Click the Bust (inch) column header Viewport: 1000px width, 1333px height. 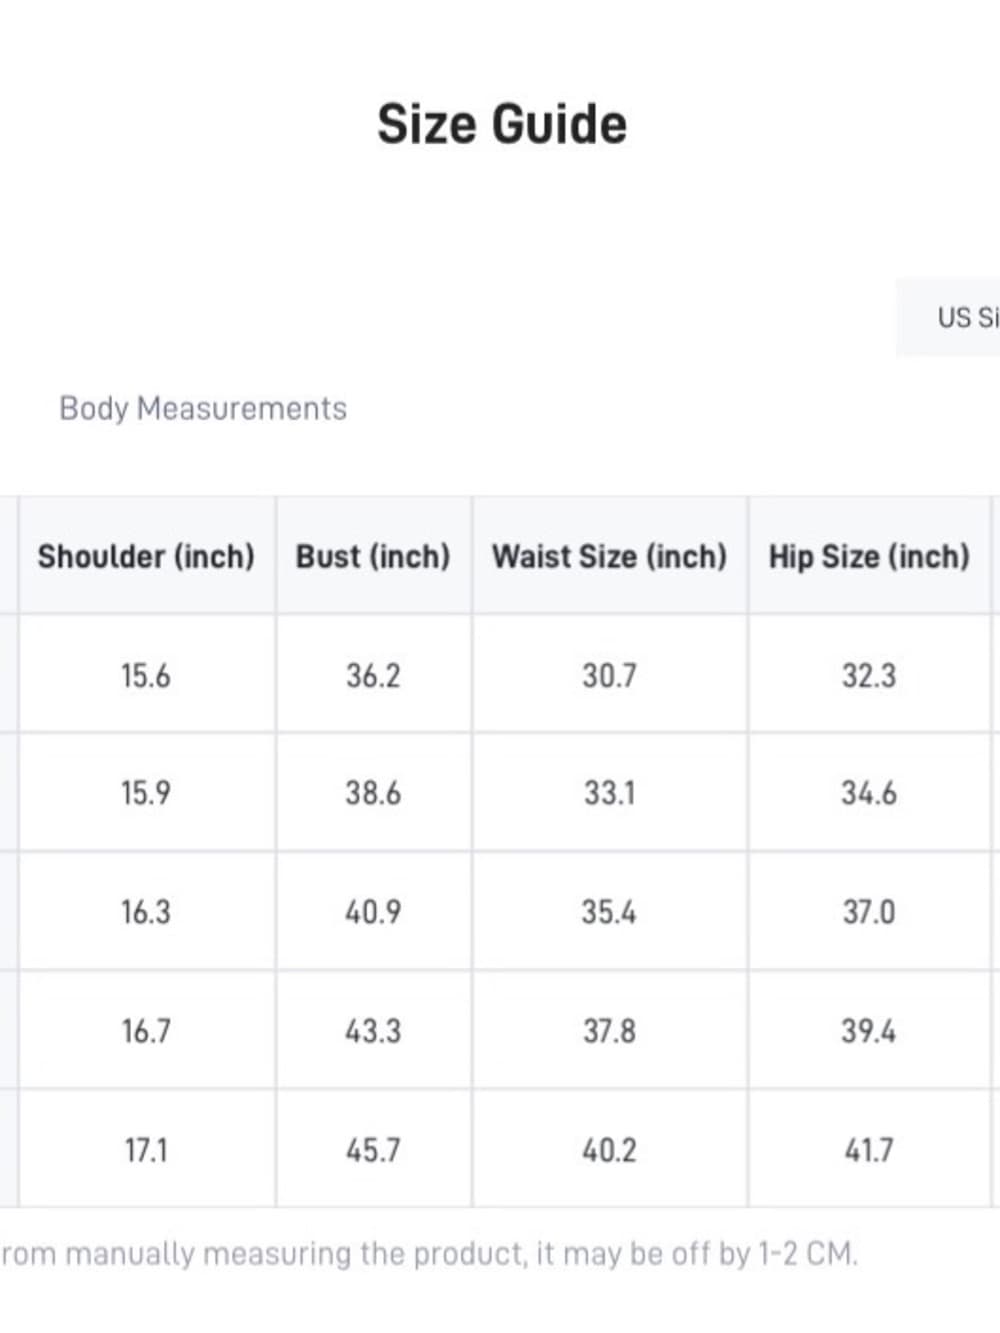tap(373, 555)
